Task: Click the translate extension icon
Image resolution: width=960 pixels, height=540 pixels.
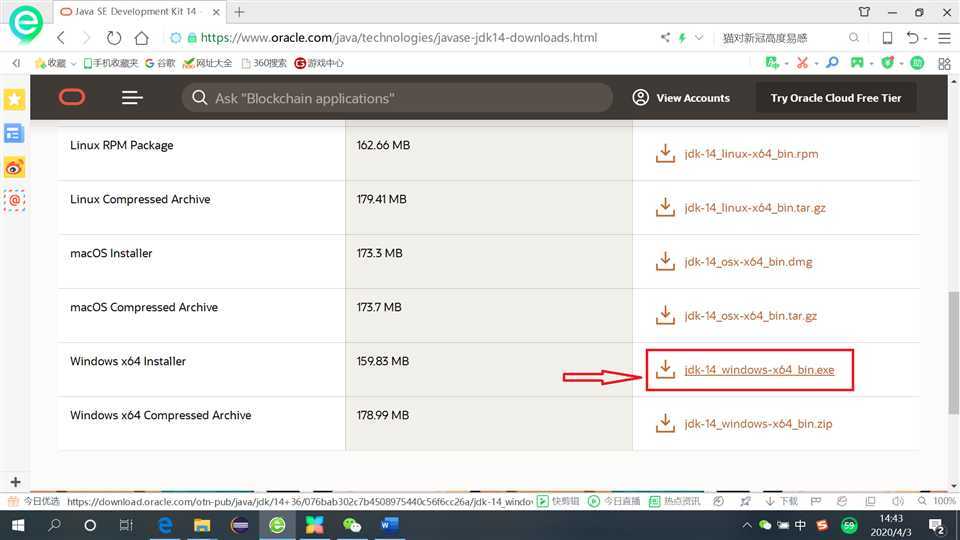Action: click(x=773, y=62)
